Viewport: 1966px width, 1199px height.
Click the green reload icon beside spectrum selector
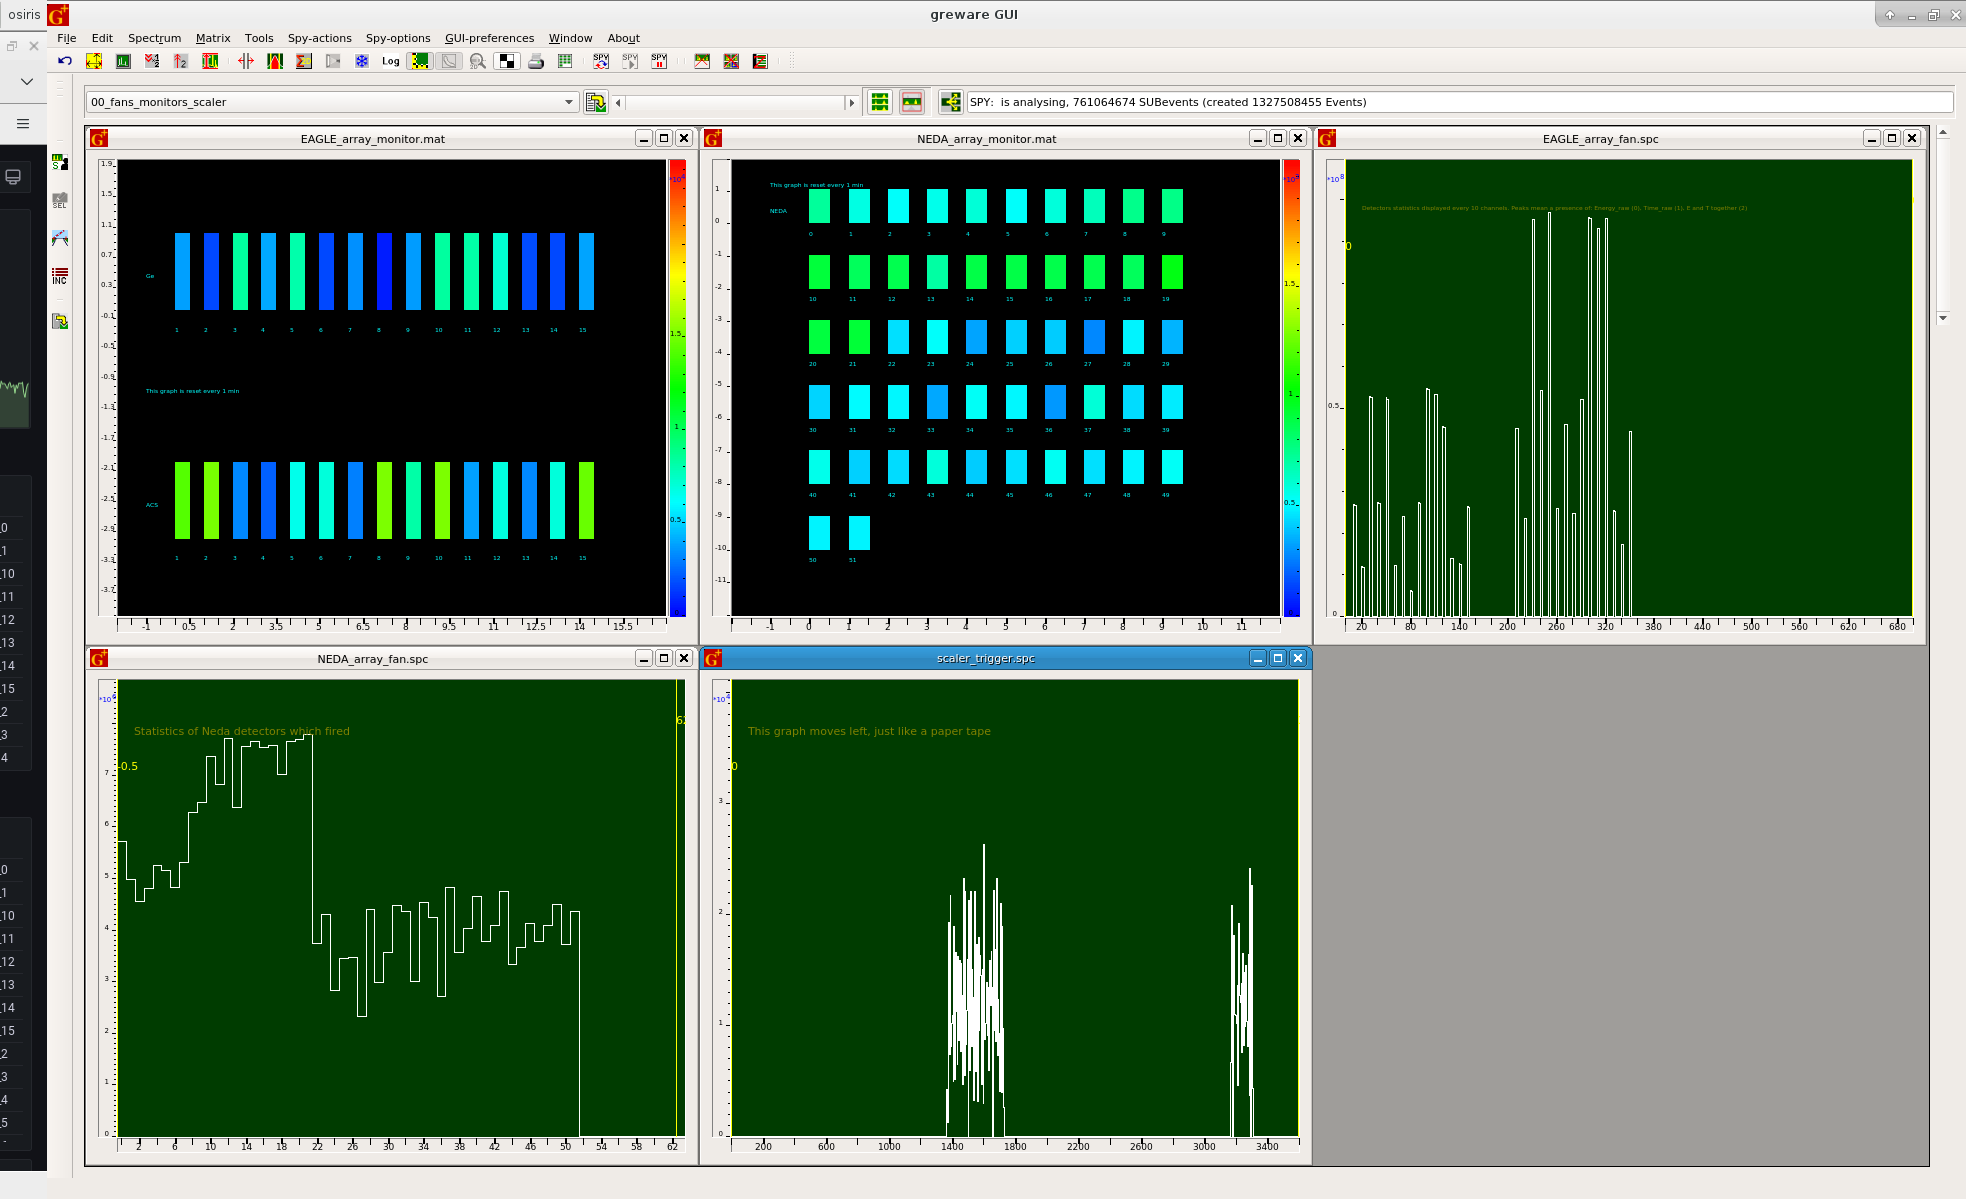[595, 101]
